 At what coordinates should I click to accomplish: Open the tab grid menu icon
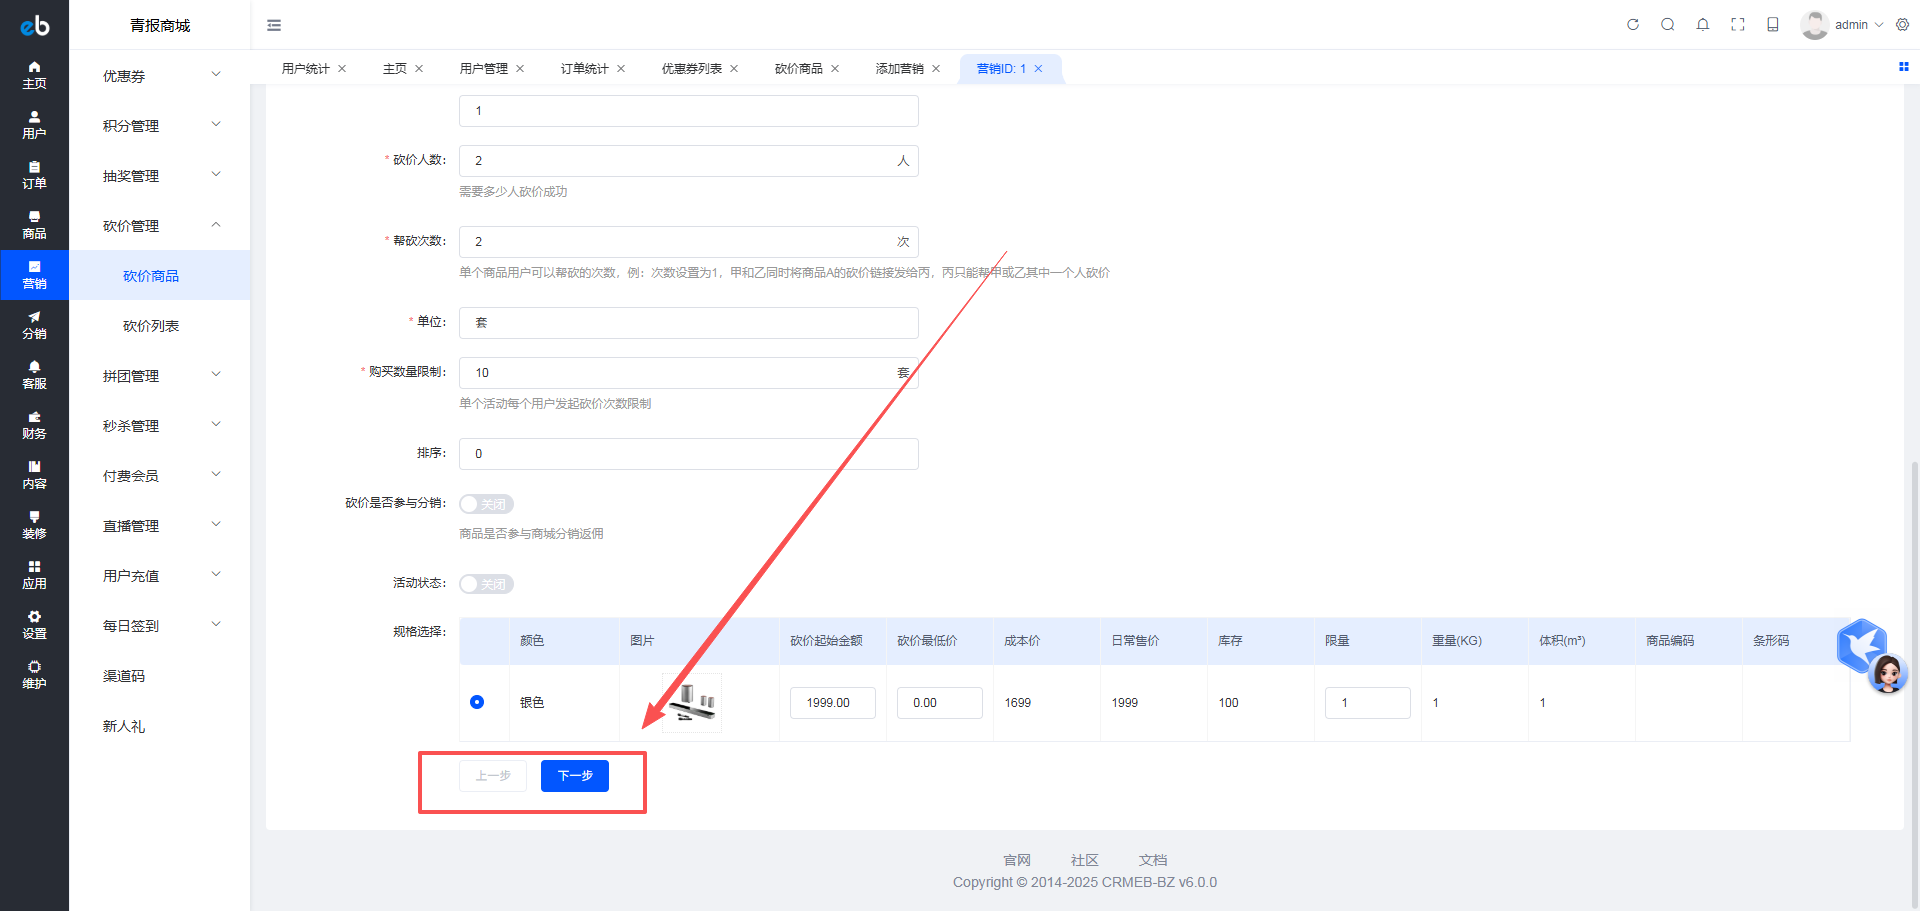[1904, 67]
